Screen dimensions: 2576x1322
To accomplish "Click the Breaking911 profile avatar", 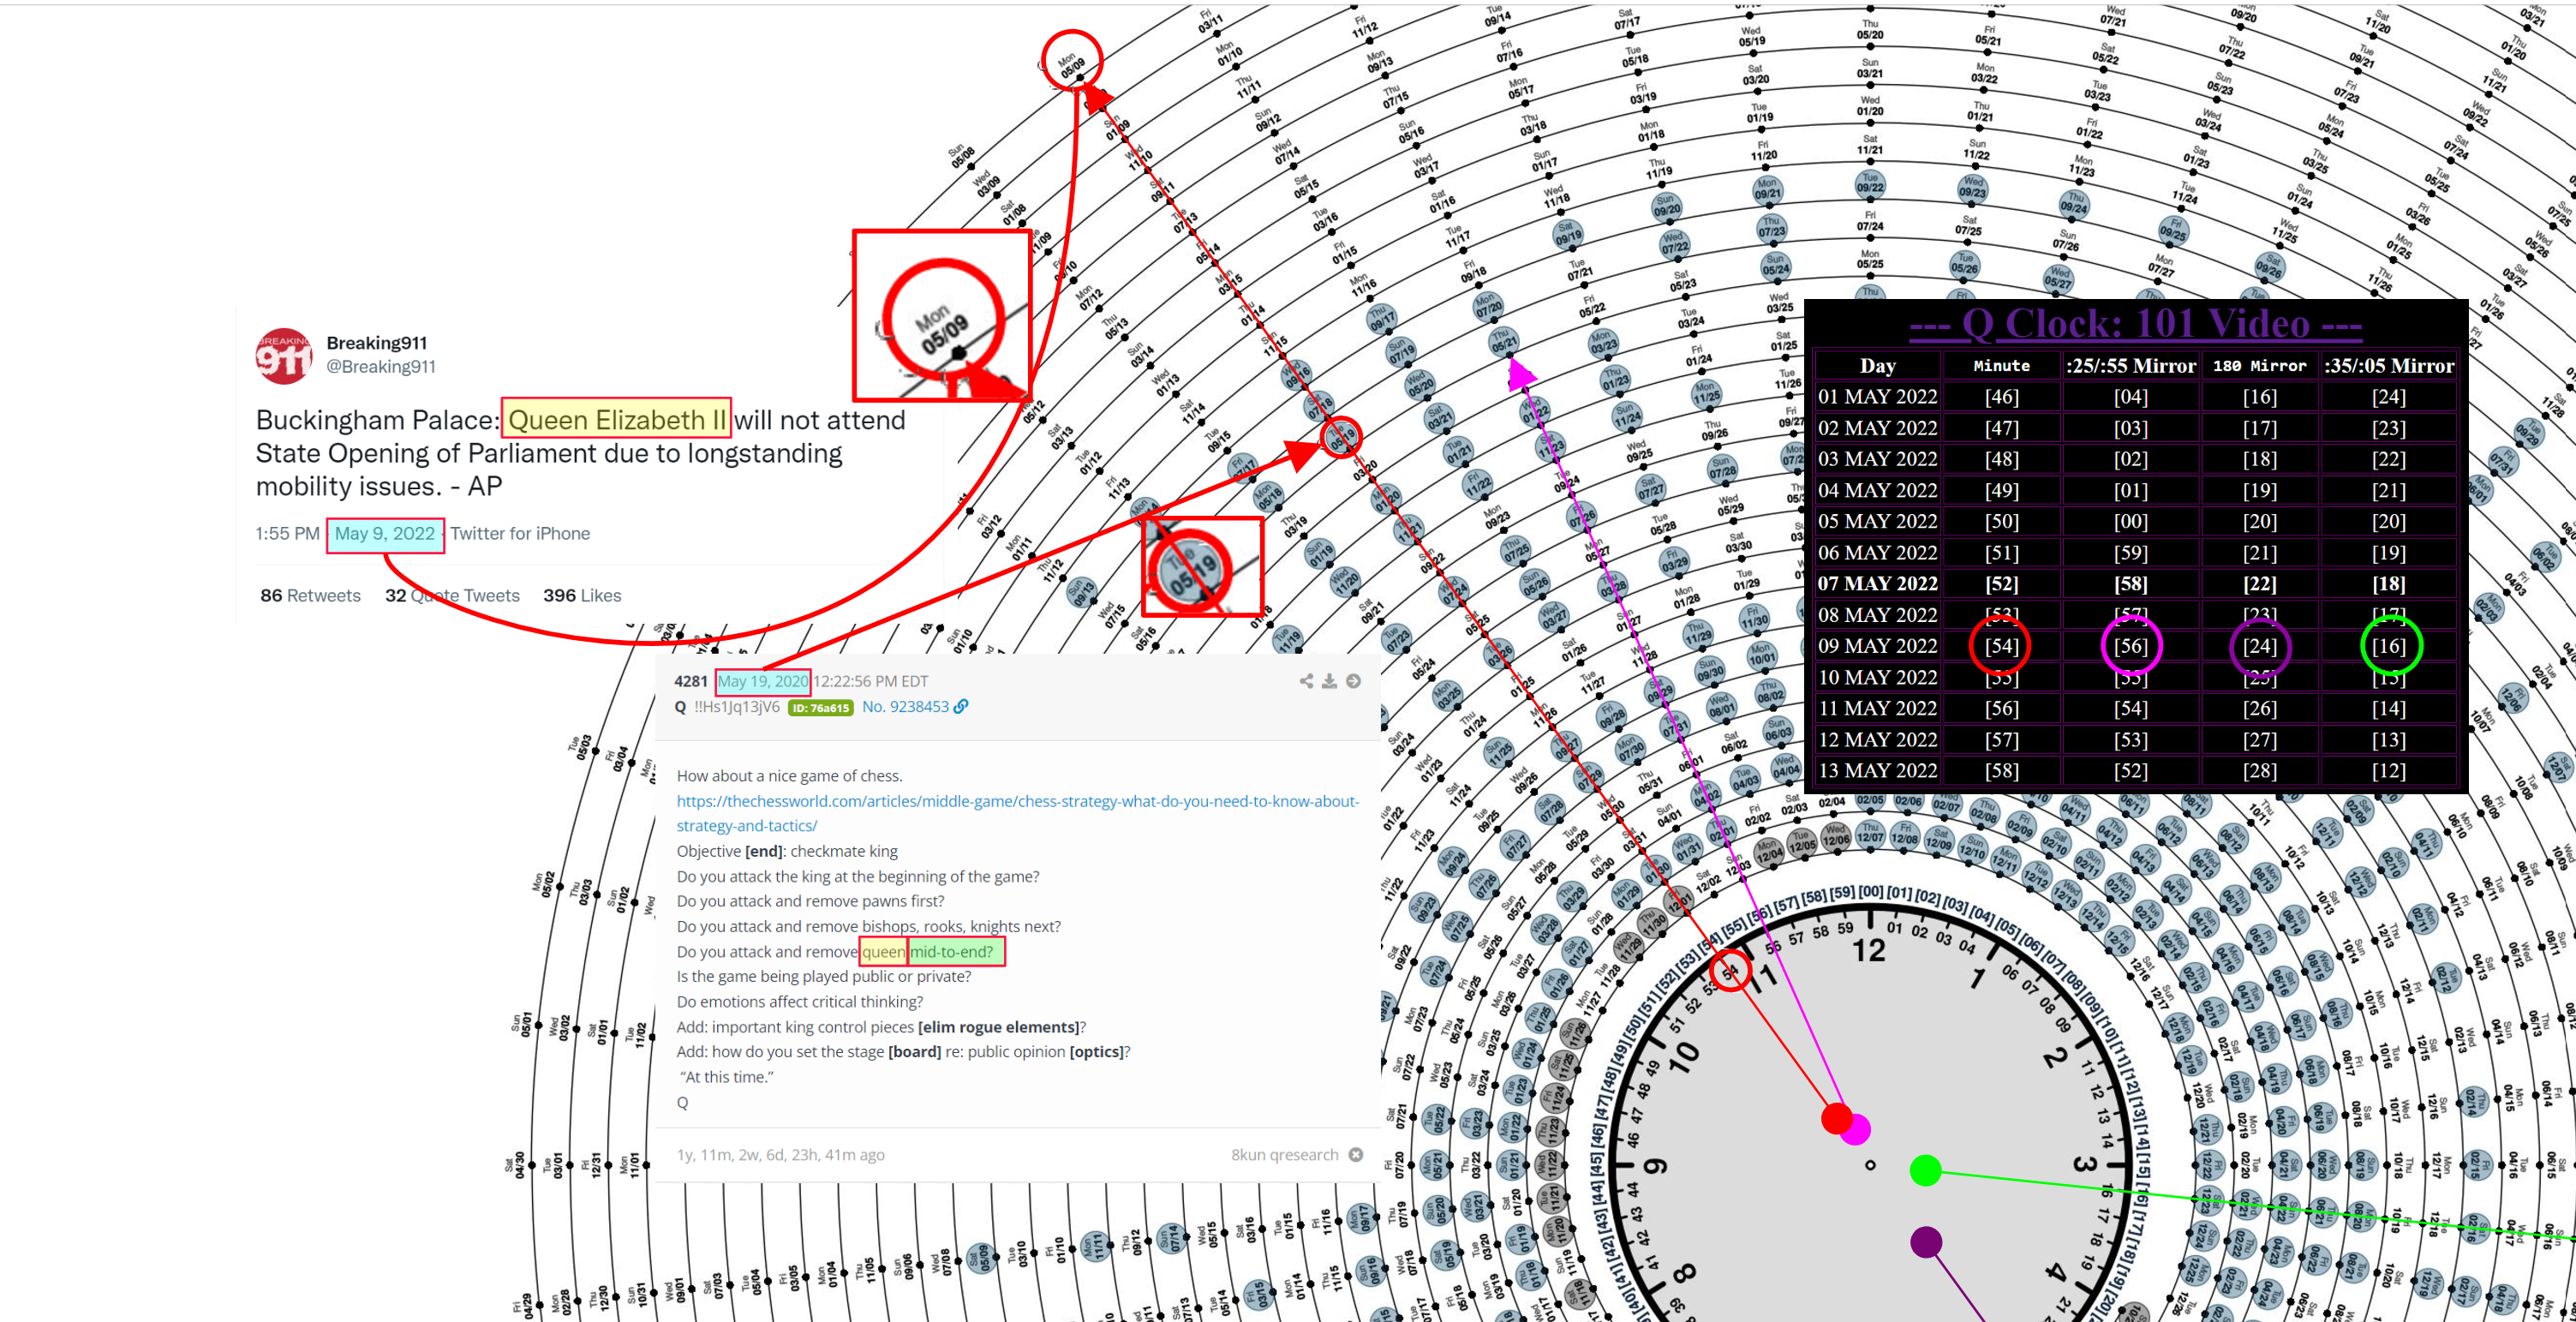I will click(284, 356).
